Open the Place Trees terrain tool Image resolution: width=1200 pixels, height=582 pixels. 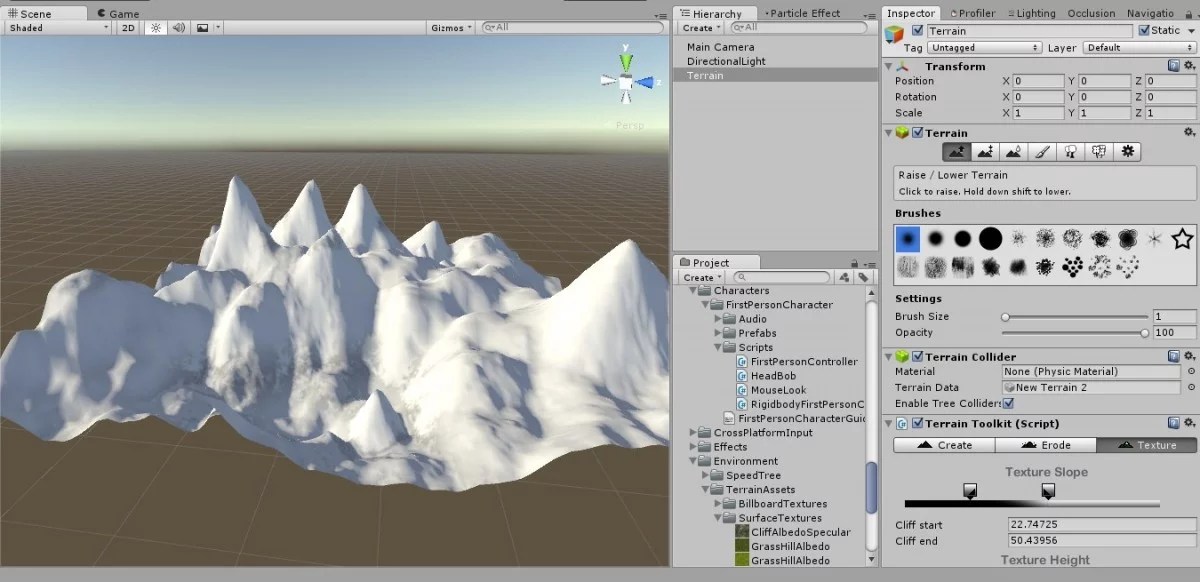[1071, 151]
